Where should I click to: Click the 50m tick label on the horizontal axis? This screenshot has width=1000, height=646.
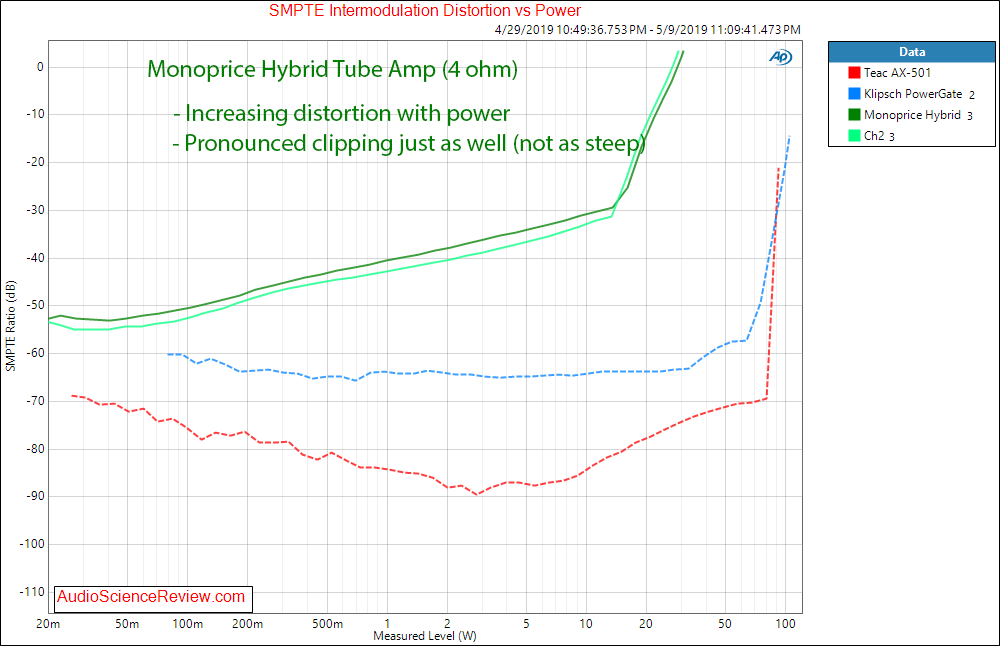tap(127, 624)
